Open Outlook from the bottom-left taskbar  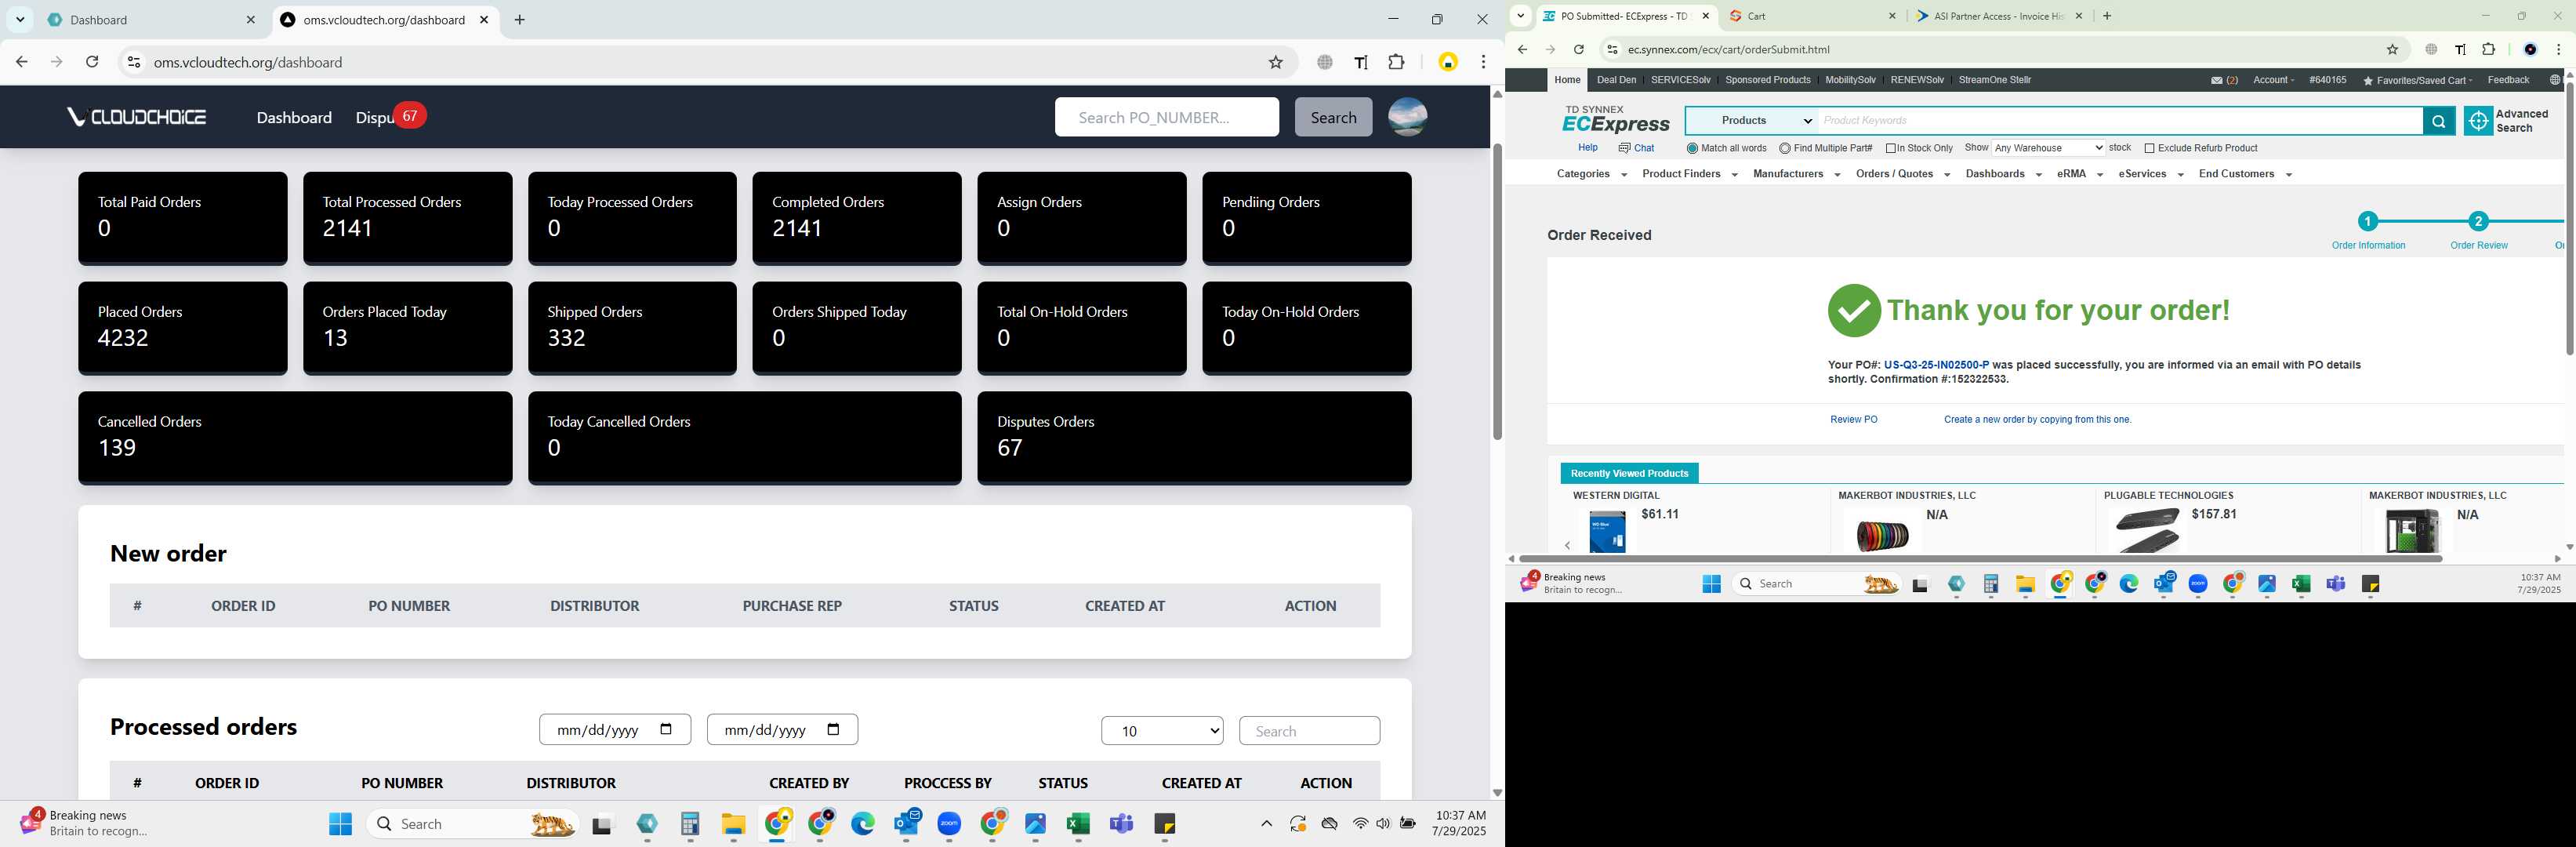(x=907, y=824)
